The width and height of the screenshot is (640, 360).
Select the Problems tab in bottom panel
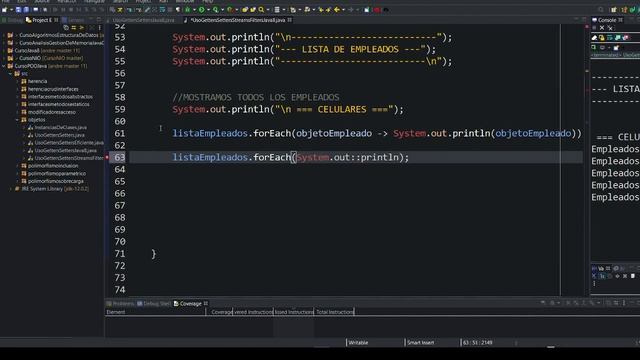coord(120,304)
